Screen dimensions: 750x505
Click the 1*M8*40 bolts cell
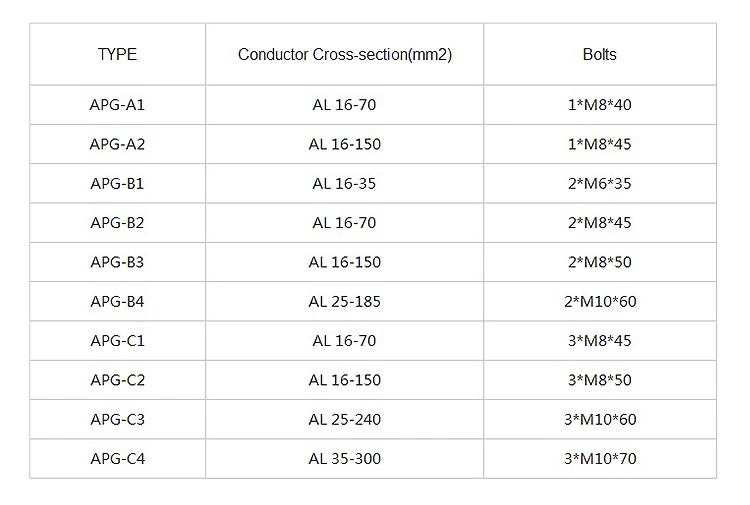[600, 104]
